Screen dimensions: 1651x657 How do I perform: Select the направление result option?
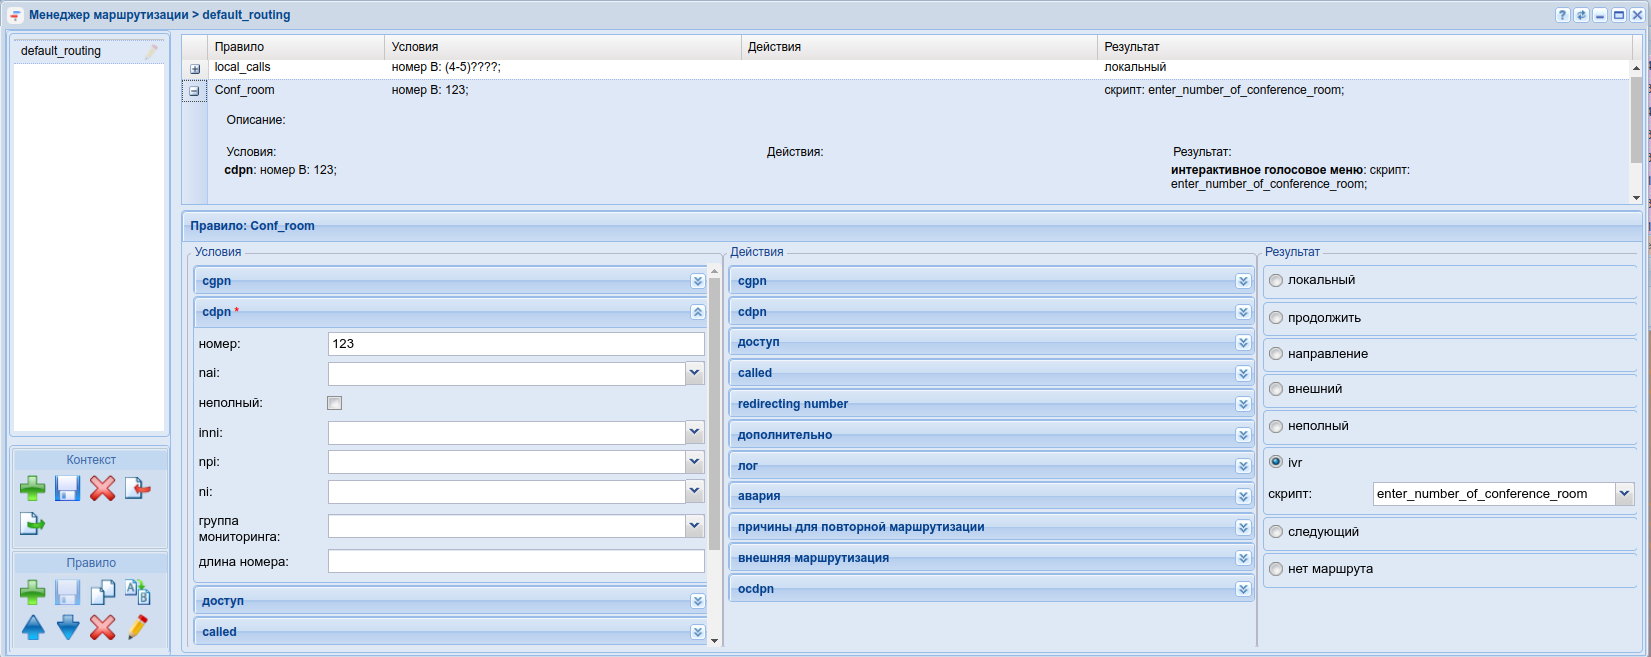pos(1276,354)
